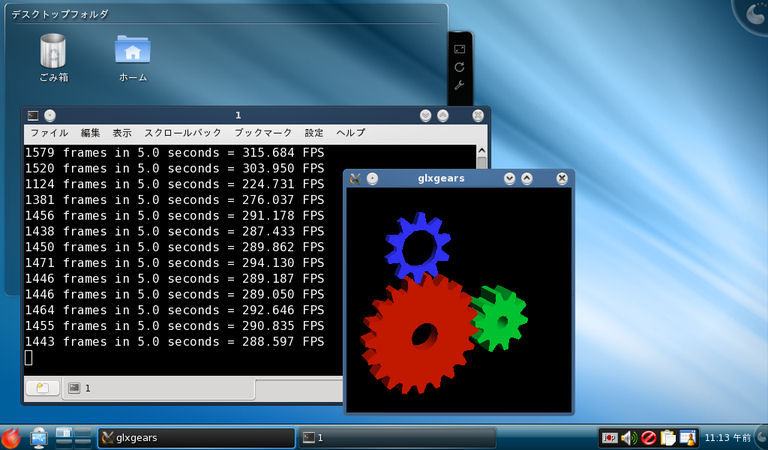Click the line reading 224.731 FPS
768x450 pixels.
pos(174,184)
